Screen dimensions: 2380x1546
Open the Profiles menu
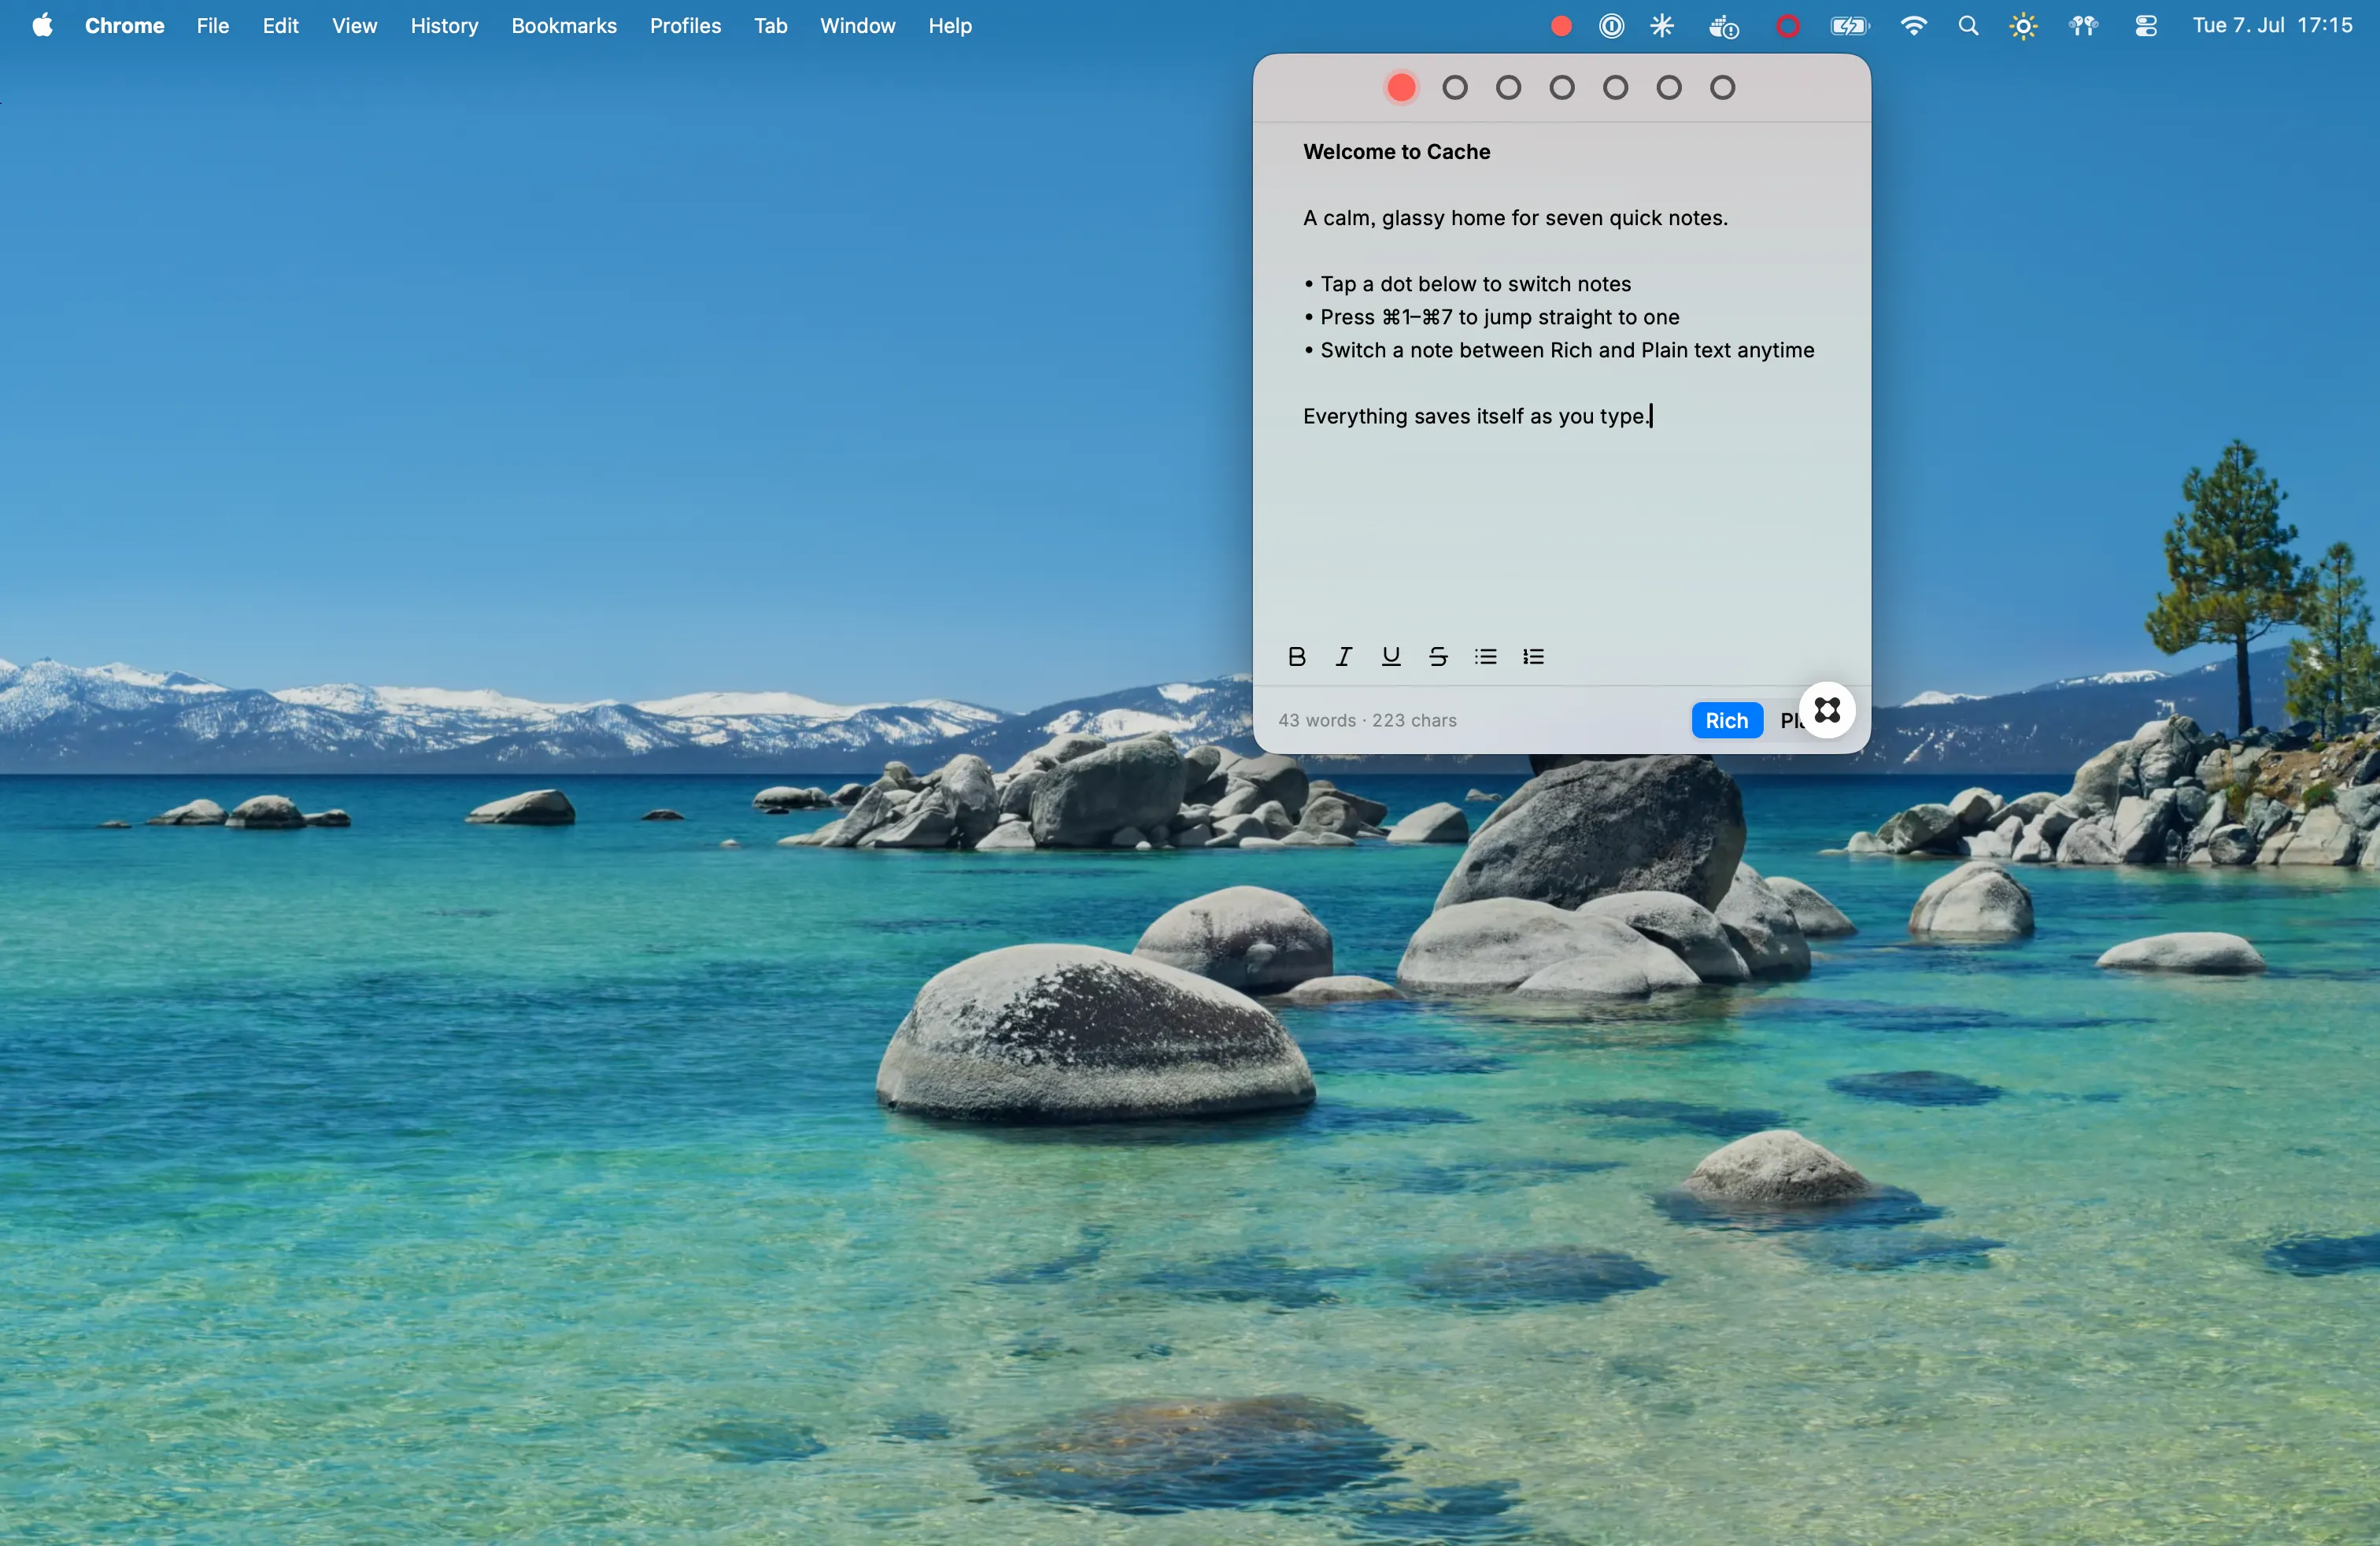685,26
